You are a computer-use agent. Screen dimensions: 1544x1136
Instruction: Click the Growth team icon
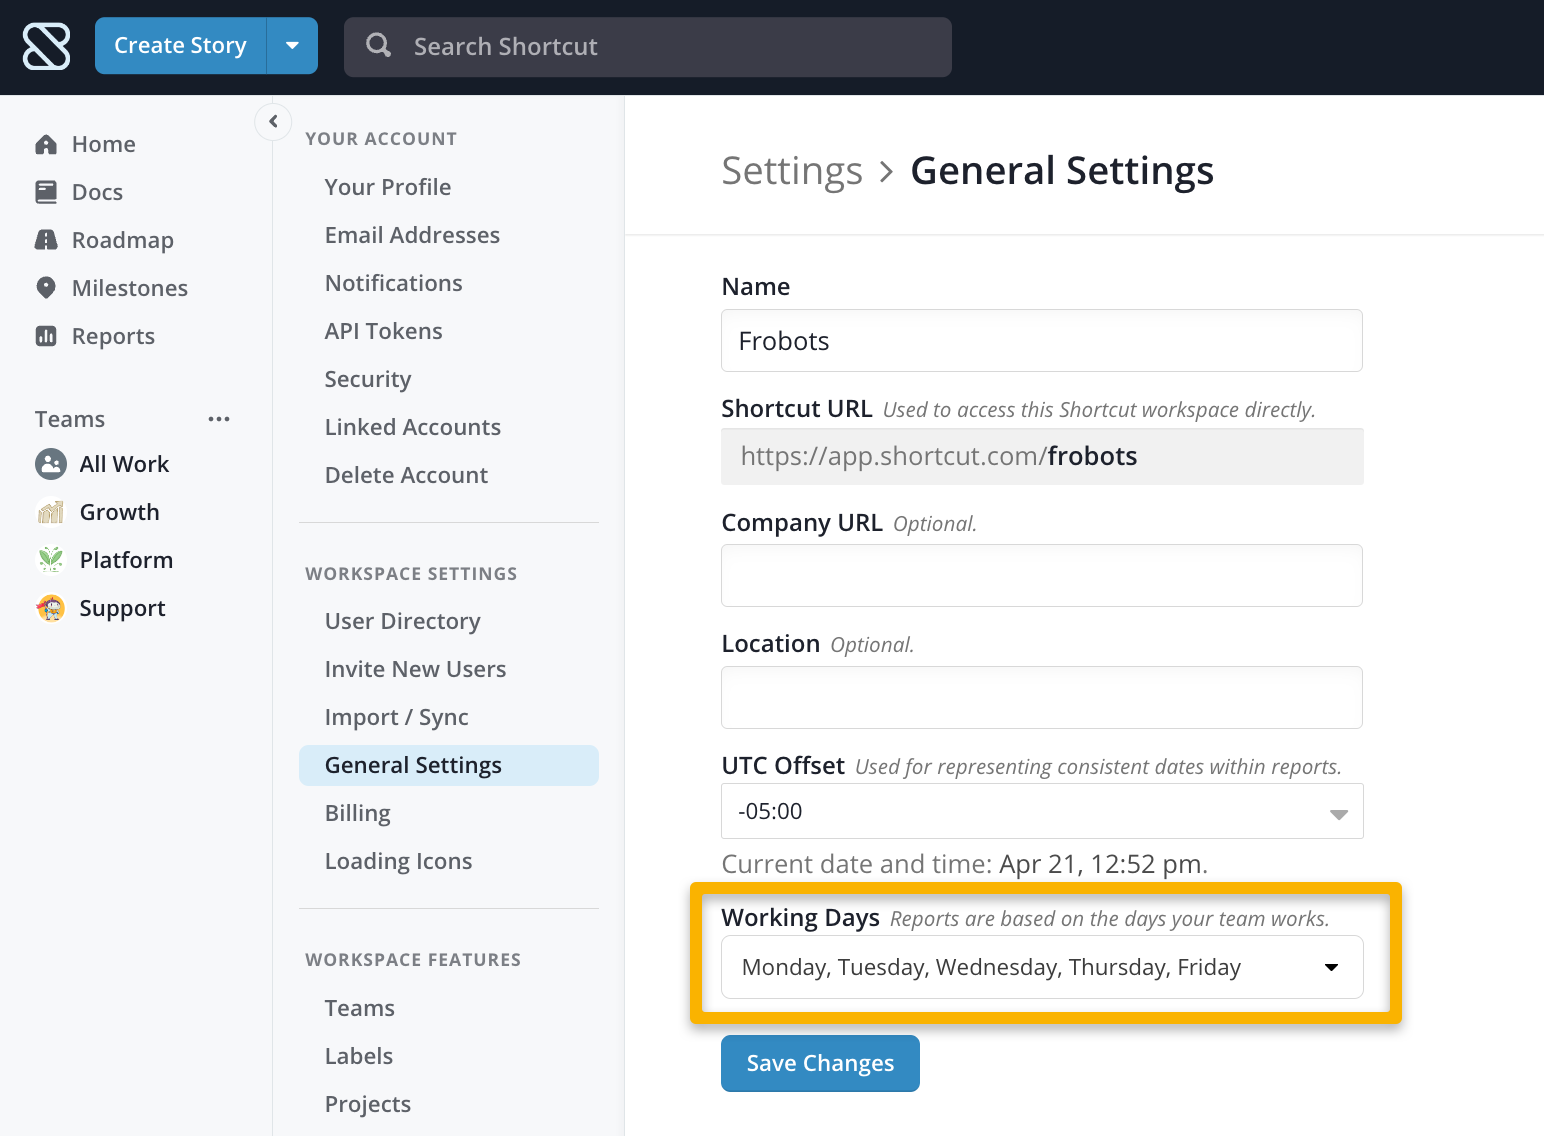pyautogui.click(x=51, y=512)
